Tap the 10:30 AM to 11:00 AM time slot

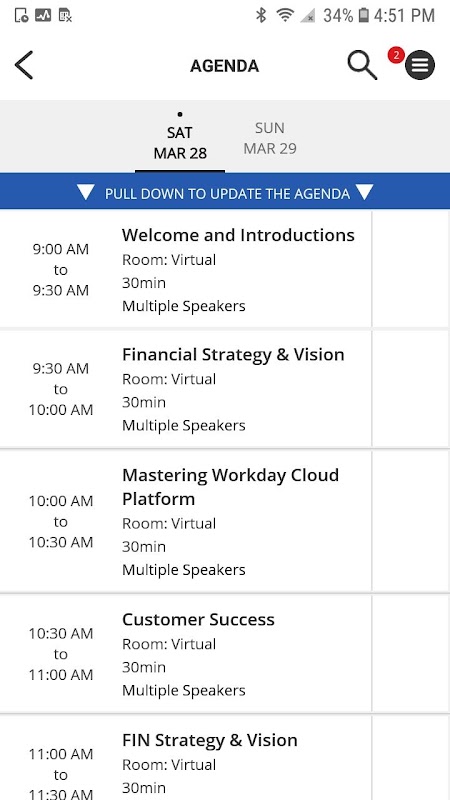(x=61, y=654)
